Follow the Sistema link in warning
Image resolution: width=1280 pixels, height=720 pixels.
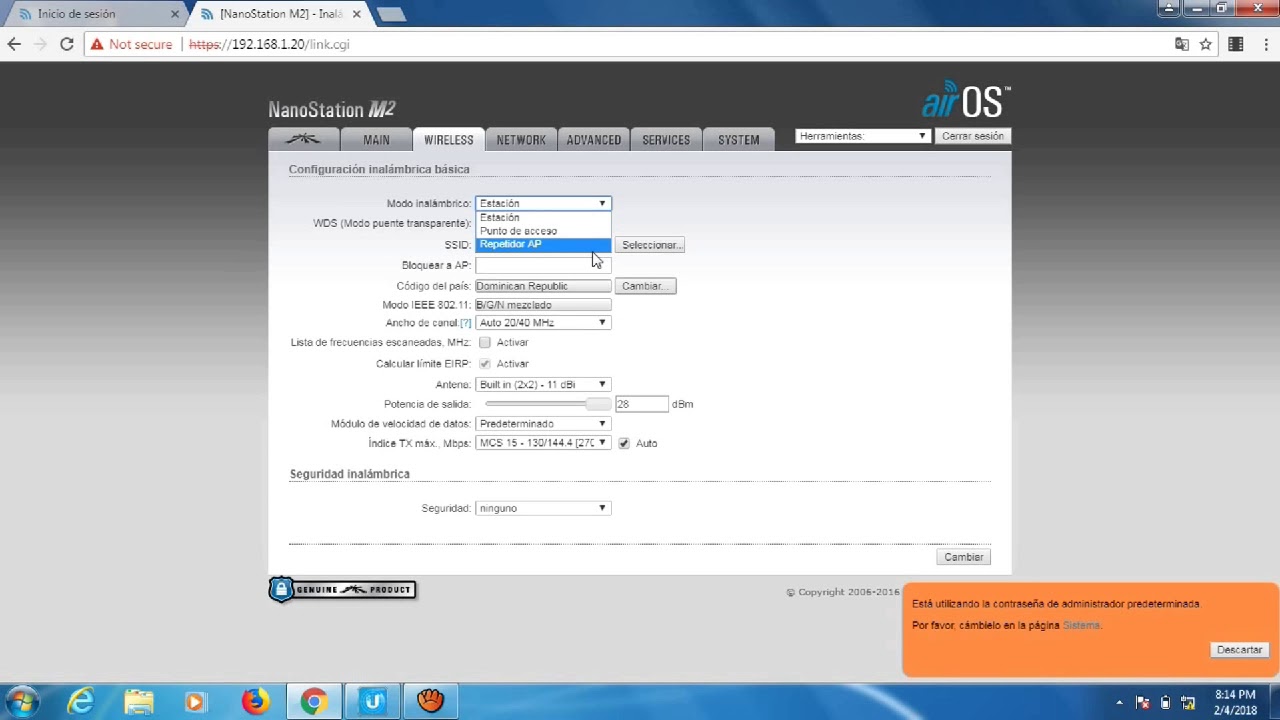pyautogui.click(x=1081, y=625)
